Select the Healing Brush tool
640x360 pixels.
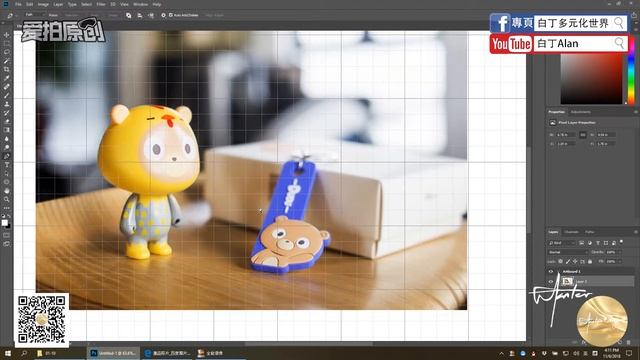pos(7,87)
